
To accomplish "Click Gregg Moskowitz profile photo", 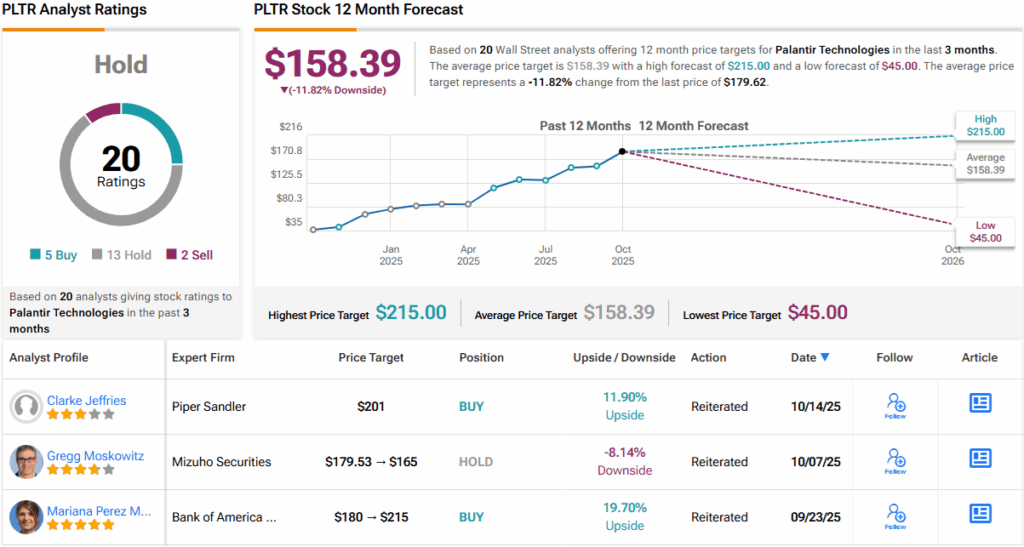I will pyautogui.click(x=26, y=461).
